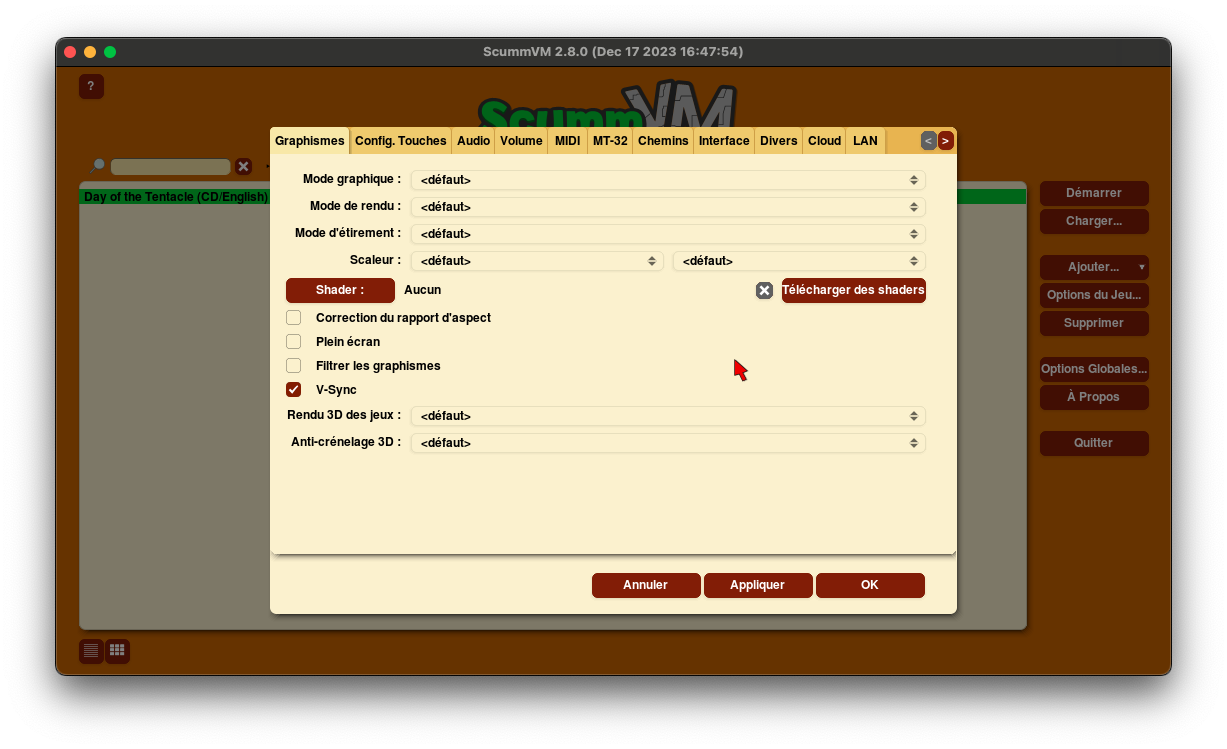The height and width of the screenshot is (749, 1227).
Task: Switch to the Cloud tab
Action: [x=824, y=141]
